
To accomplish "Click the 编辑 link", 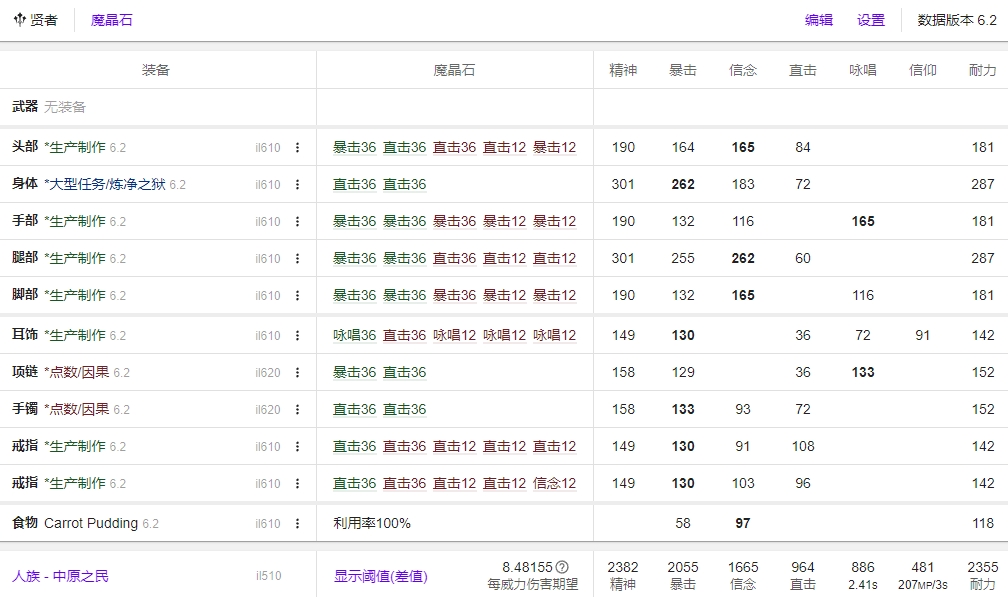I will tap(818, 19).
